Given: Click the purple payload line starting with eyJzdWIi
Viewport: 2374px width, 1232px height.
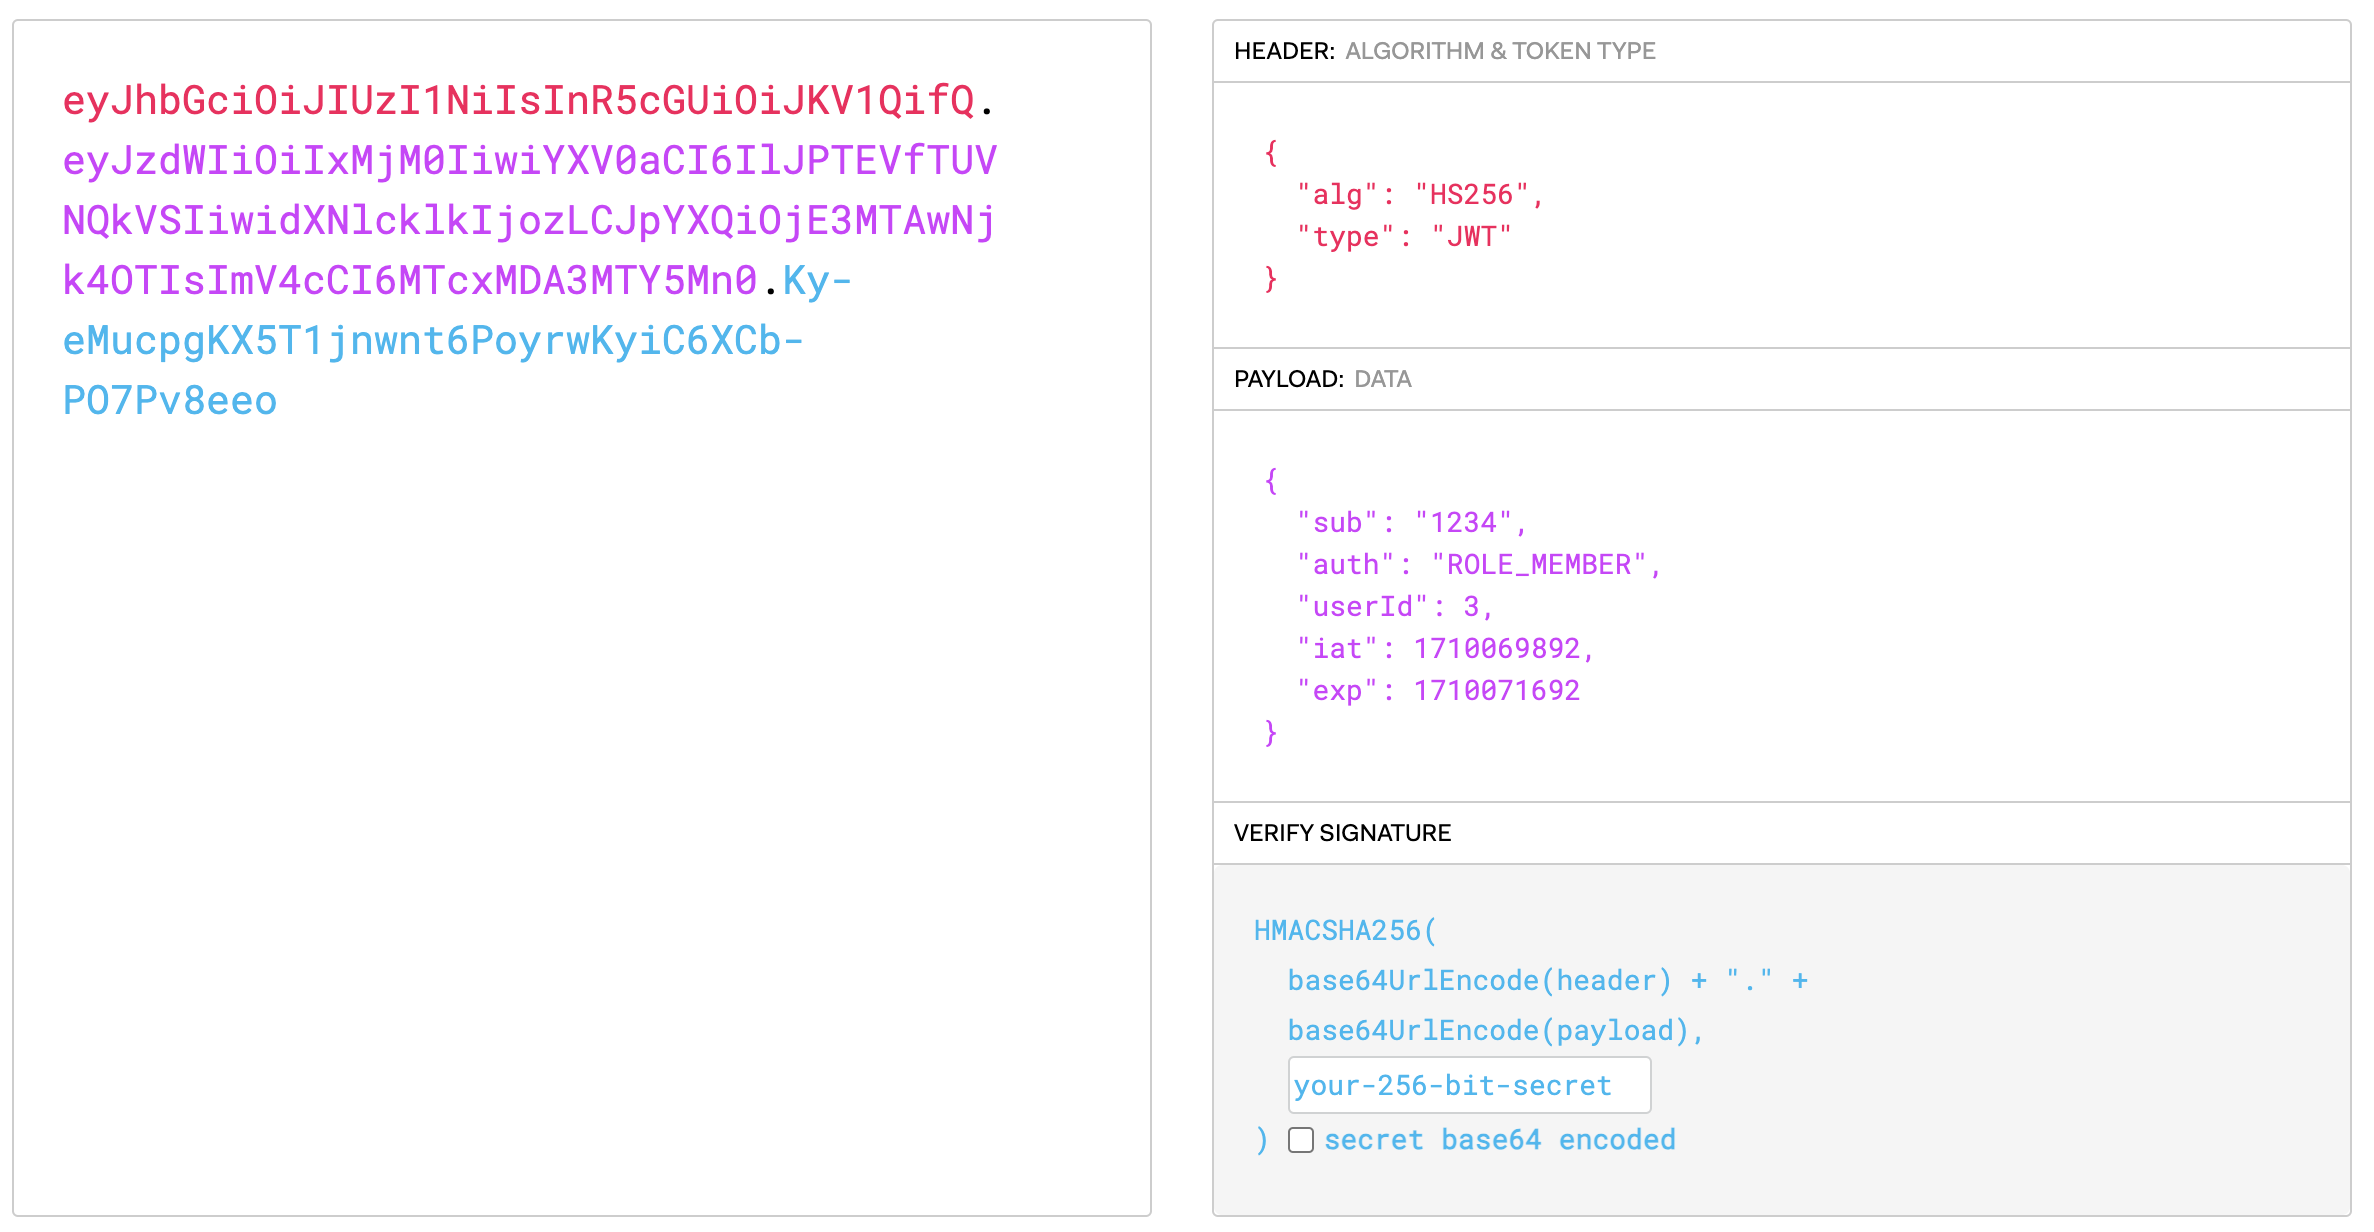Looking at the screenshot, I should (x=530, y=161).
